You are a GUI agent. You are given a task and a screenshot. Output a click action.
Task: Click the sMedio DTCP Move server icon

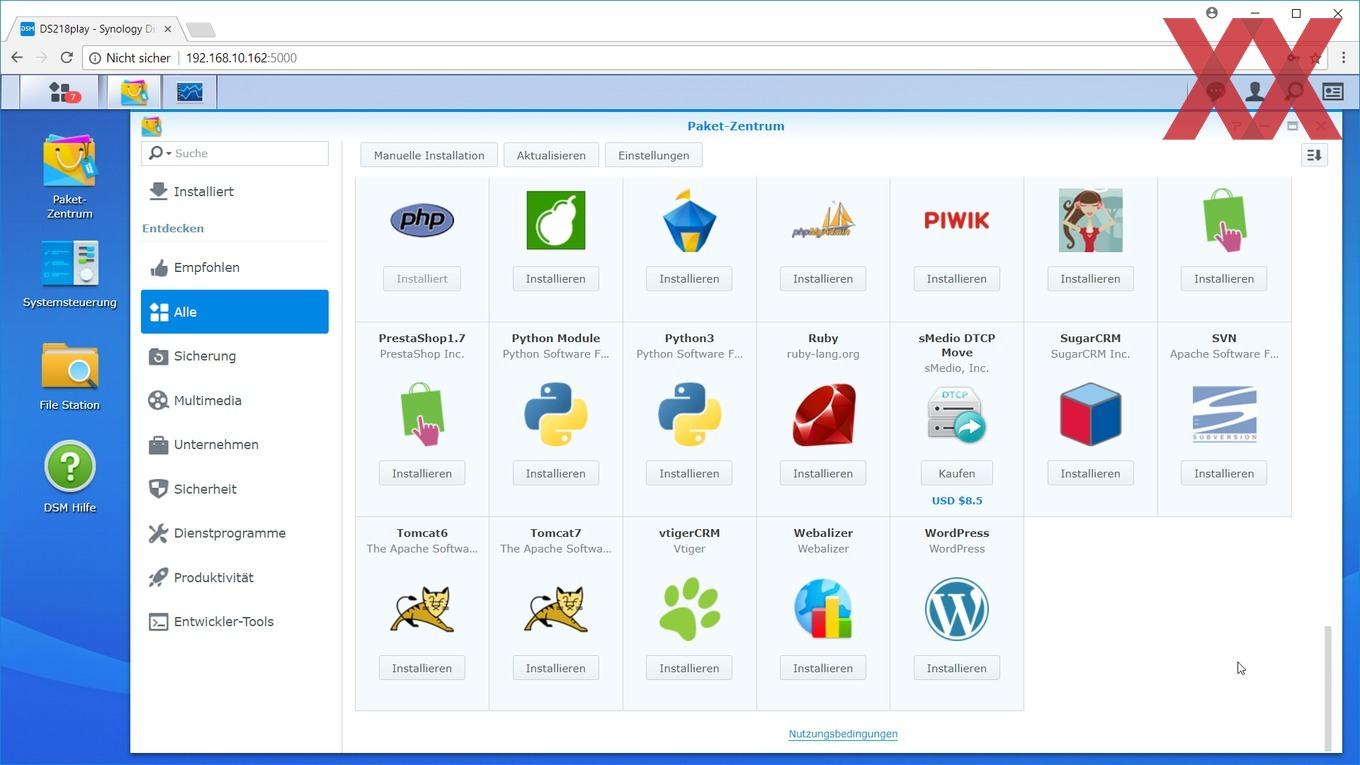coord(957,414)
